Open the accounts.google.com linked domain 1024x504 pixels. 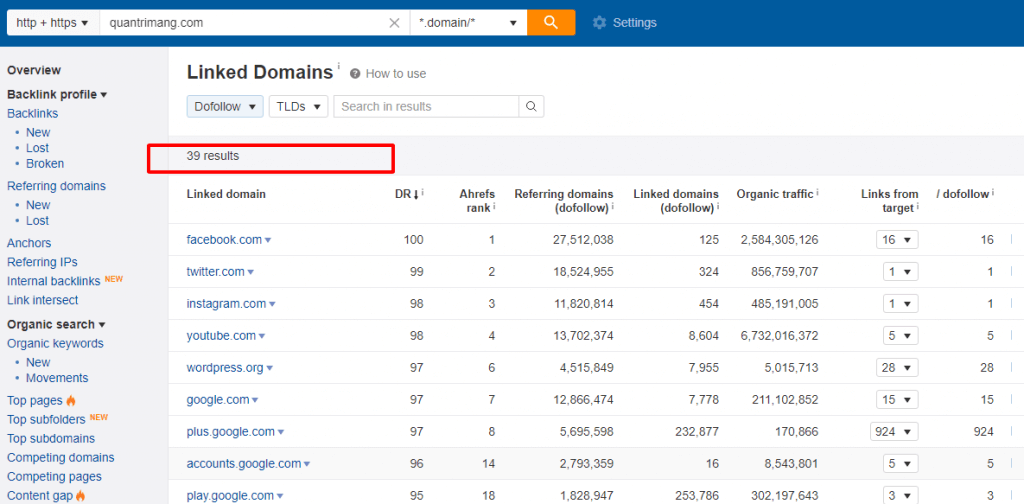244,464
